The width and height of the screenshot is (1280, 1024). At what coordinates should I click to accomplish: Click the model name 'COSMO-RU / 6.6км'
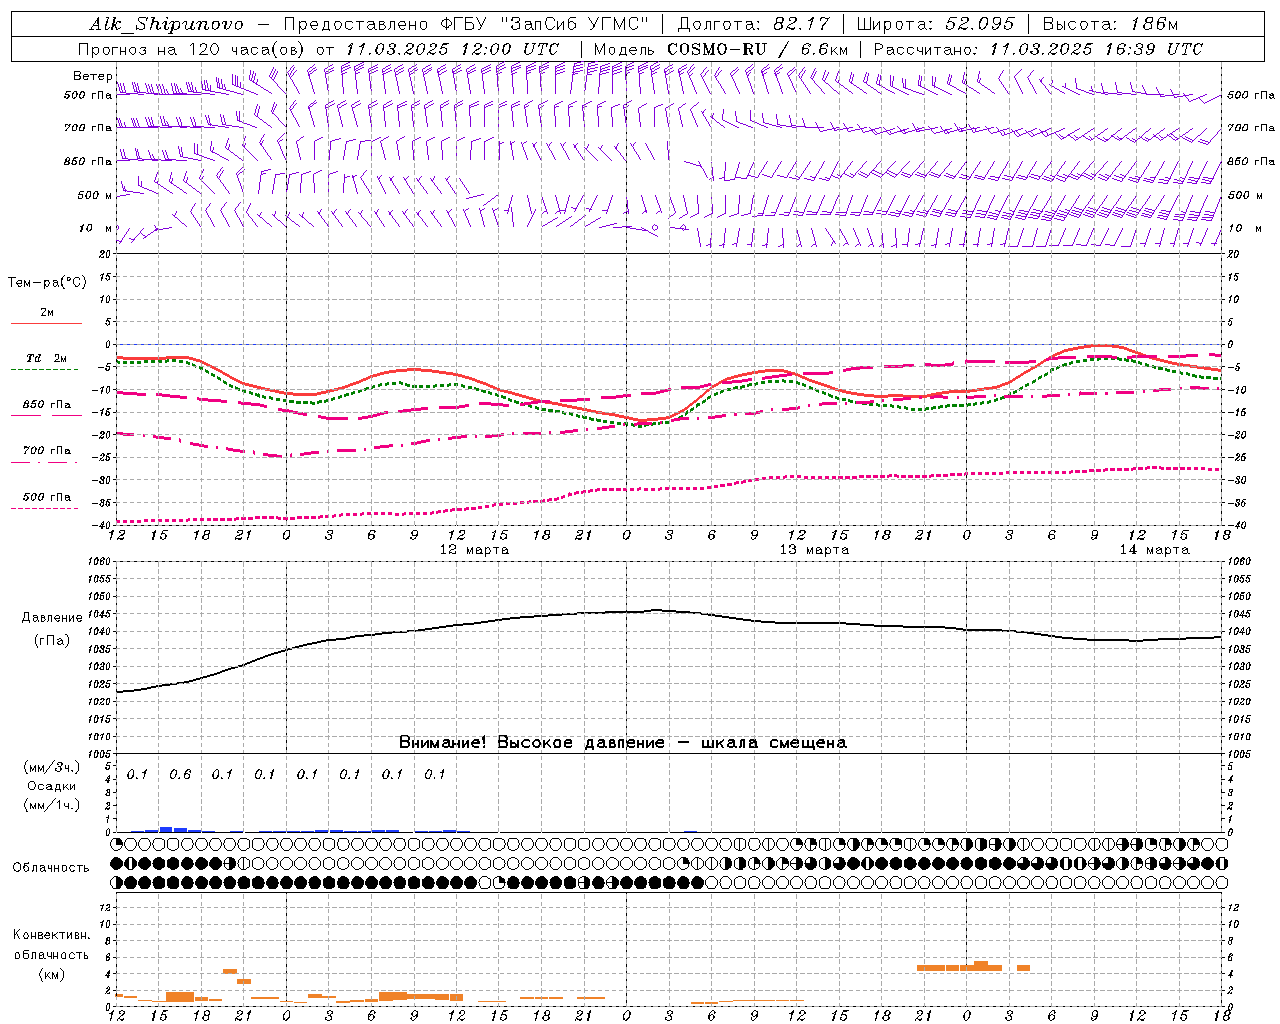point(757,49)
